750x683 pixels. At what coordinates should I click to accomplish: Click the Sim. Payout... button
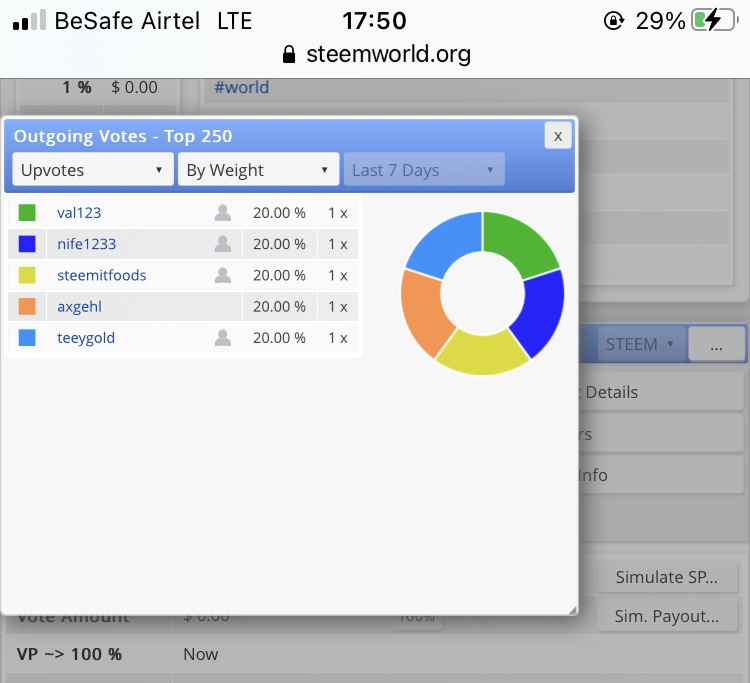click(667, 617)
